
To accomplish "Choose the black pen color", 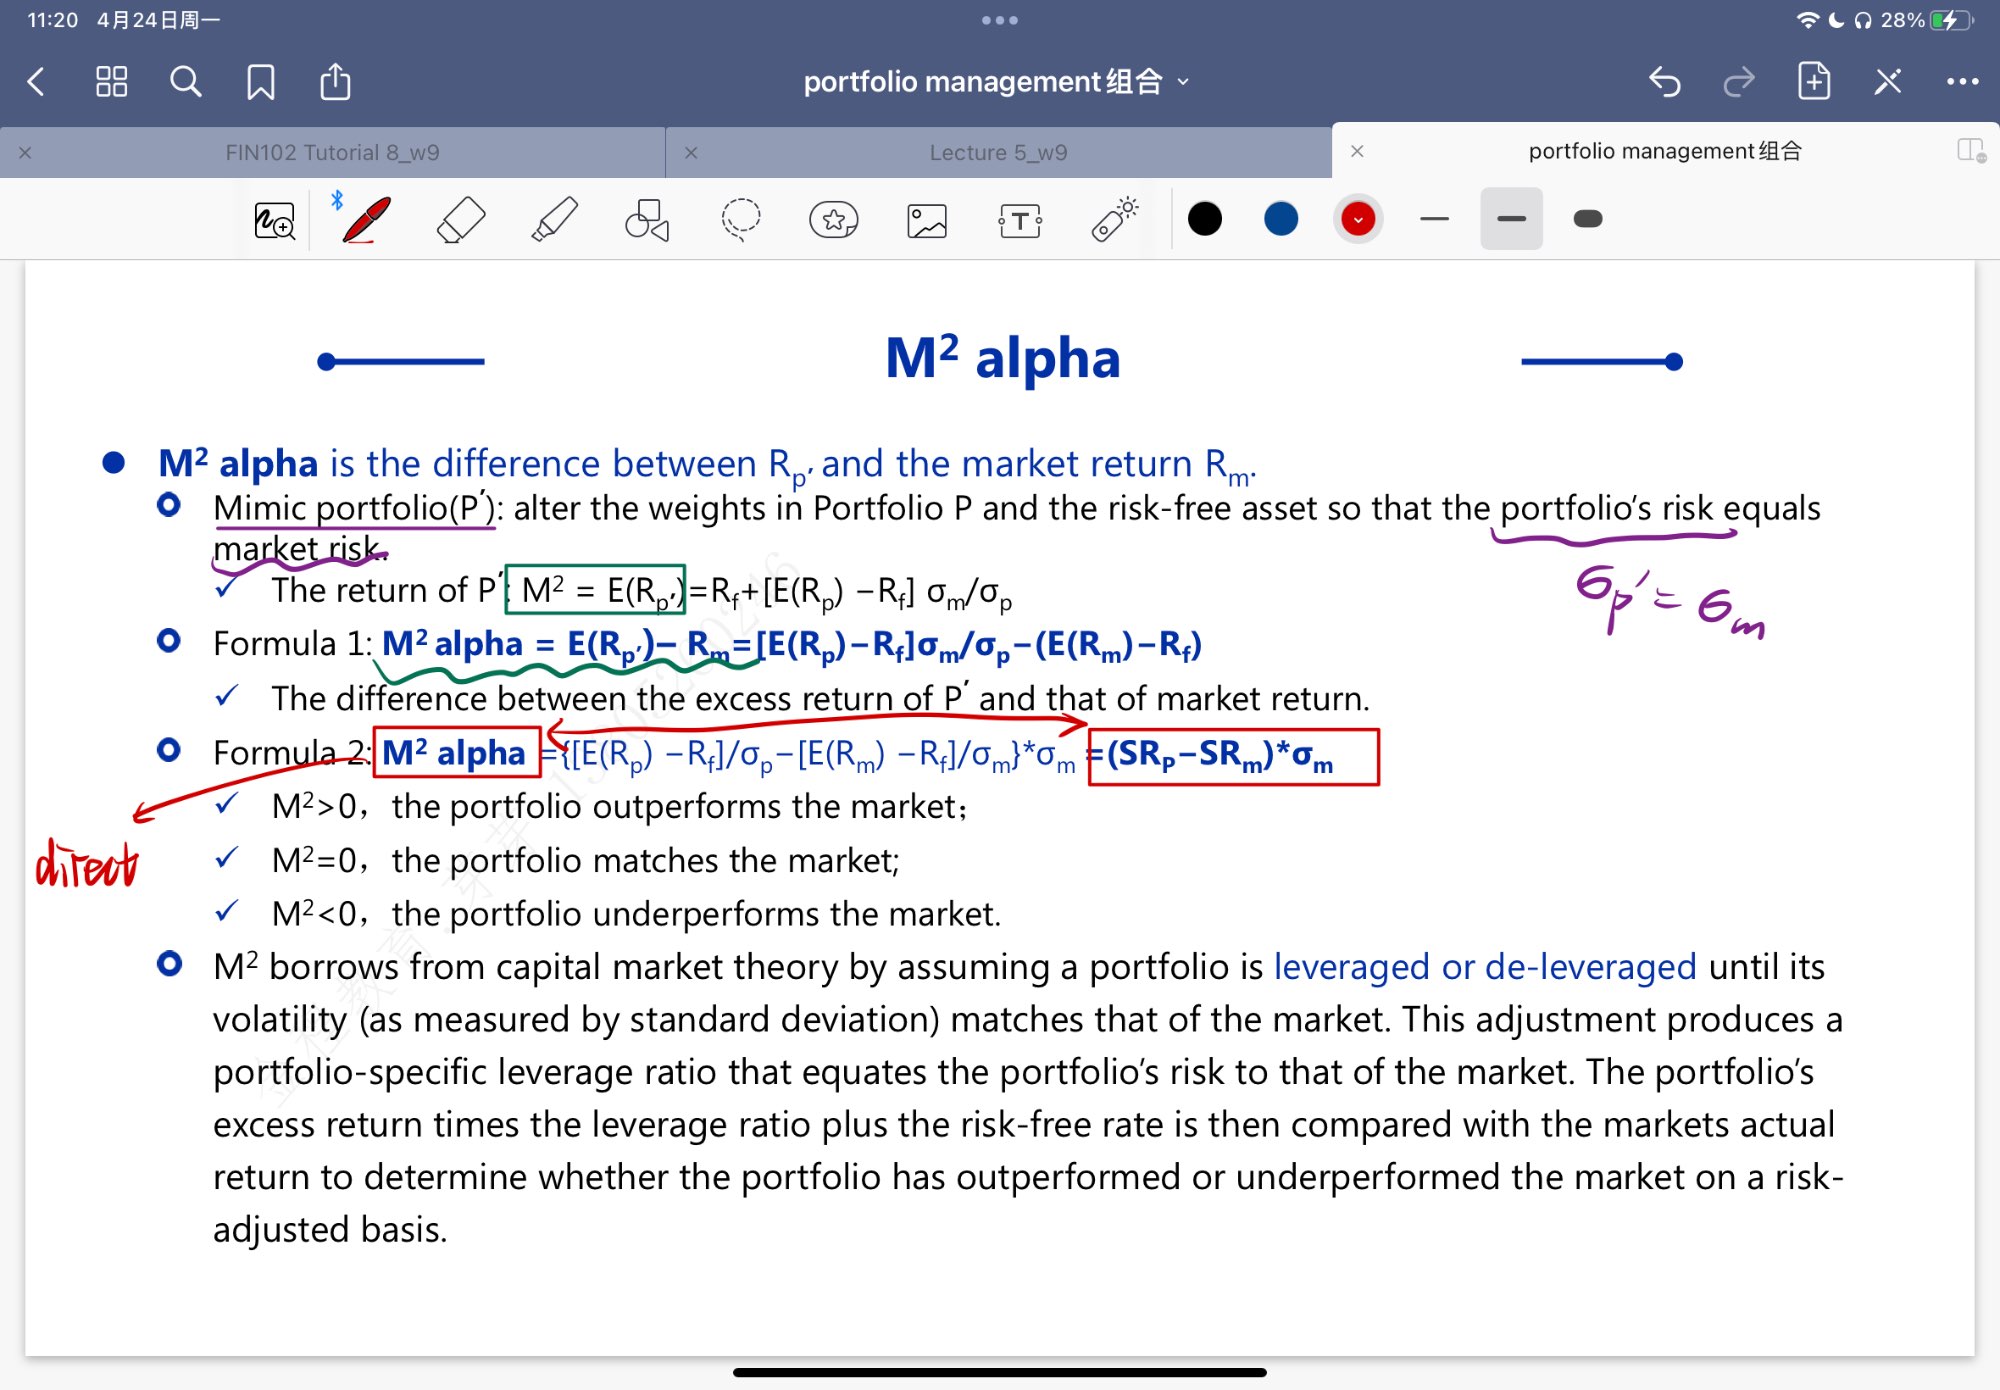I will pos(1205,219).
